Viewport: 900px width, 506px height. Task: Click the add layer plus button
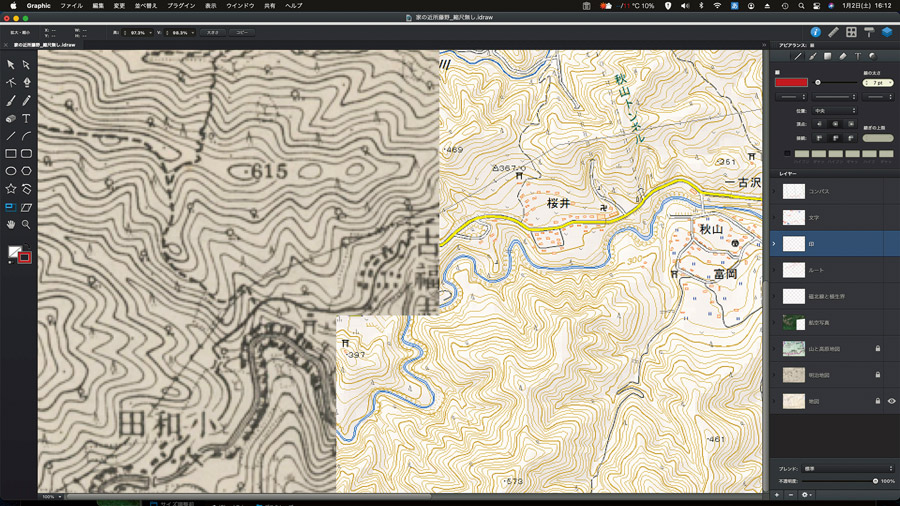(x=777, y=495)
